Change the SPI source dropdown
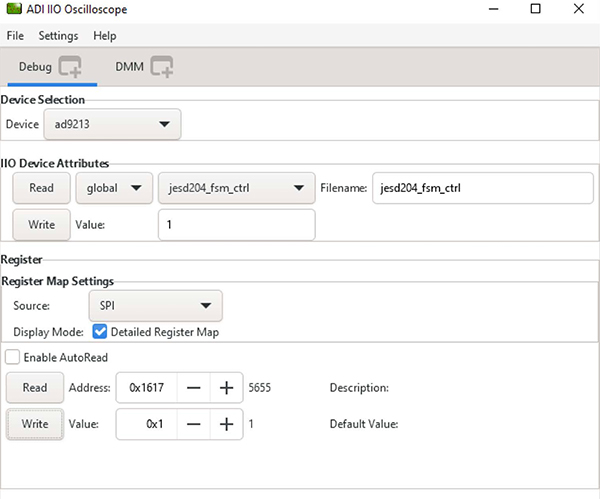The image size is (600, 499). (x=154, y=306)
